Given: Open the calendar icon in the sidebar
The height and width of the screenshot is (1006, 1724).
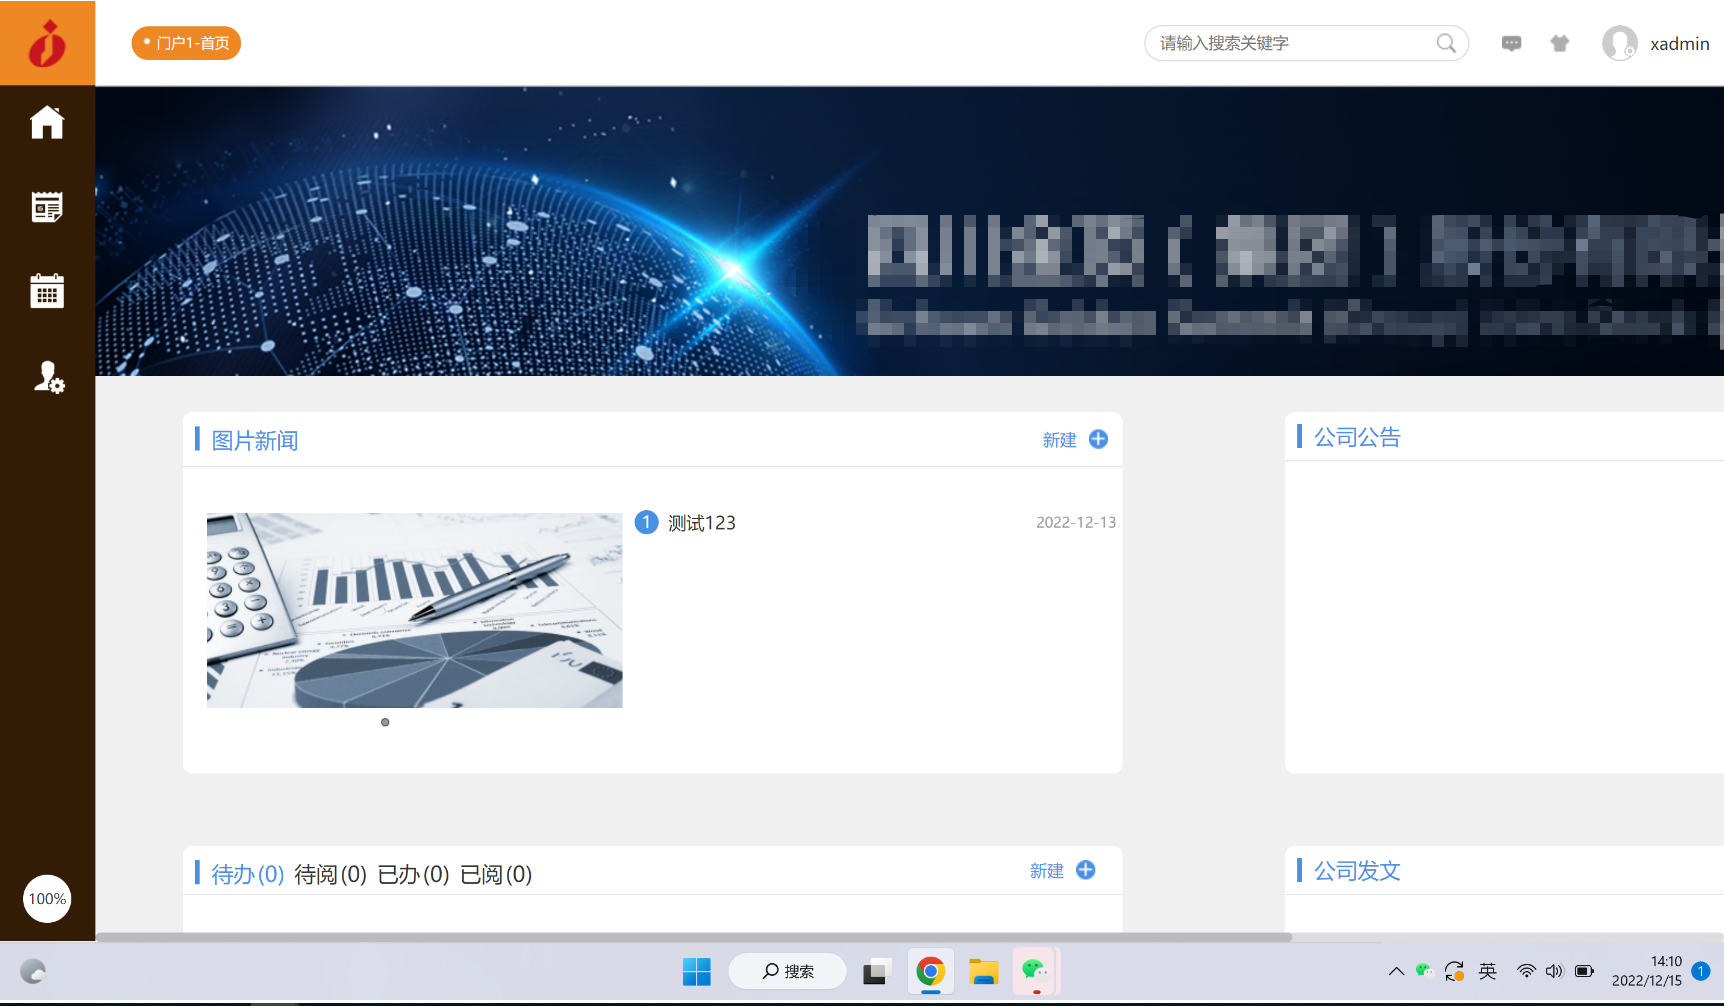Looking at the screenshot, I should pos(47,291).
